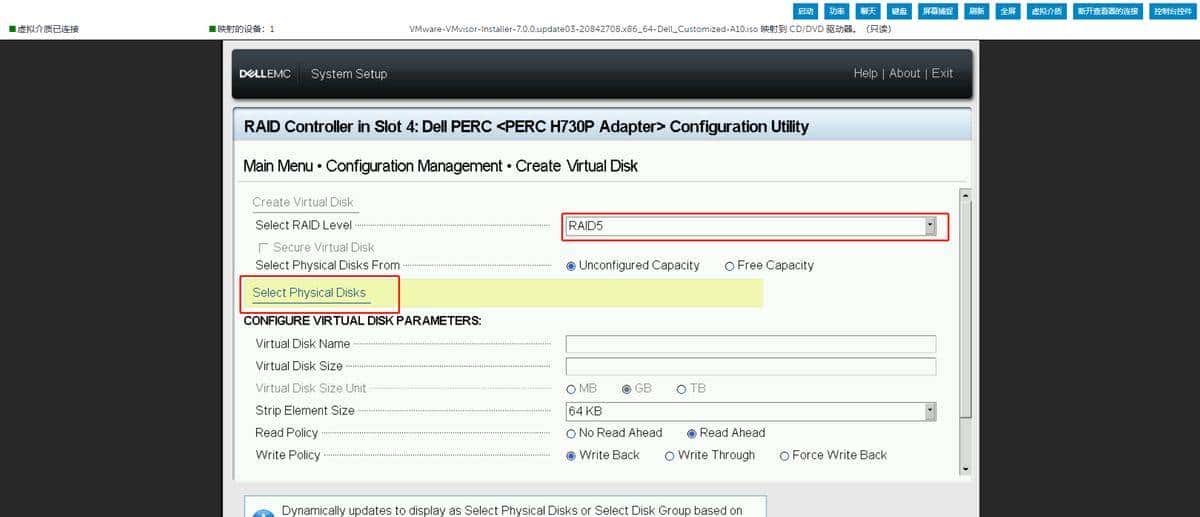The height and width of the screenshot is (517, 1200).
Task: Open the 虚拟介质 virtual media button
Action: coord(1047,11)
